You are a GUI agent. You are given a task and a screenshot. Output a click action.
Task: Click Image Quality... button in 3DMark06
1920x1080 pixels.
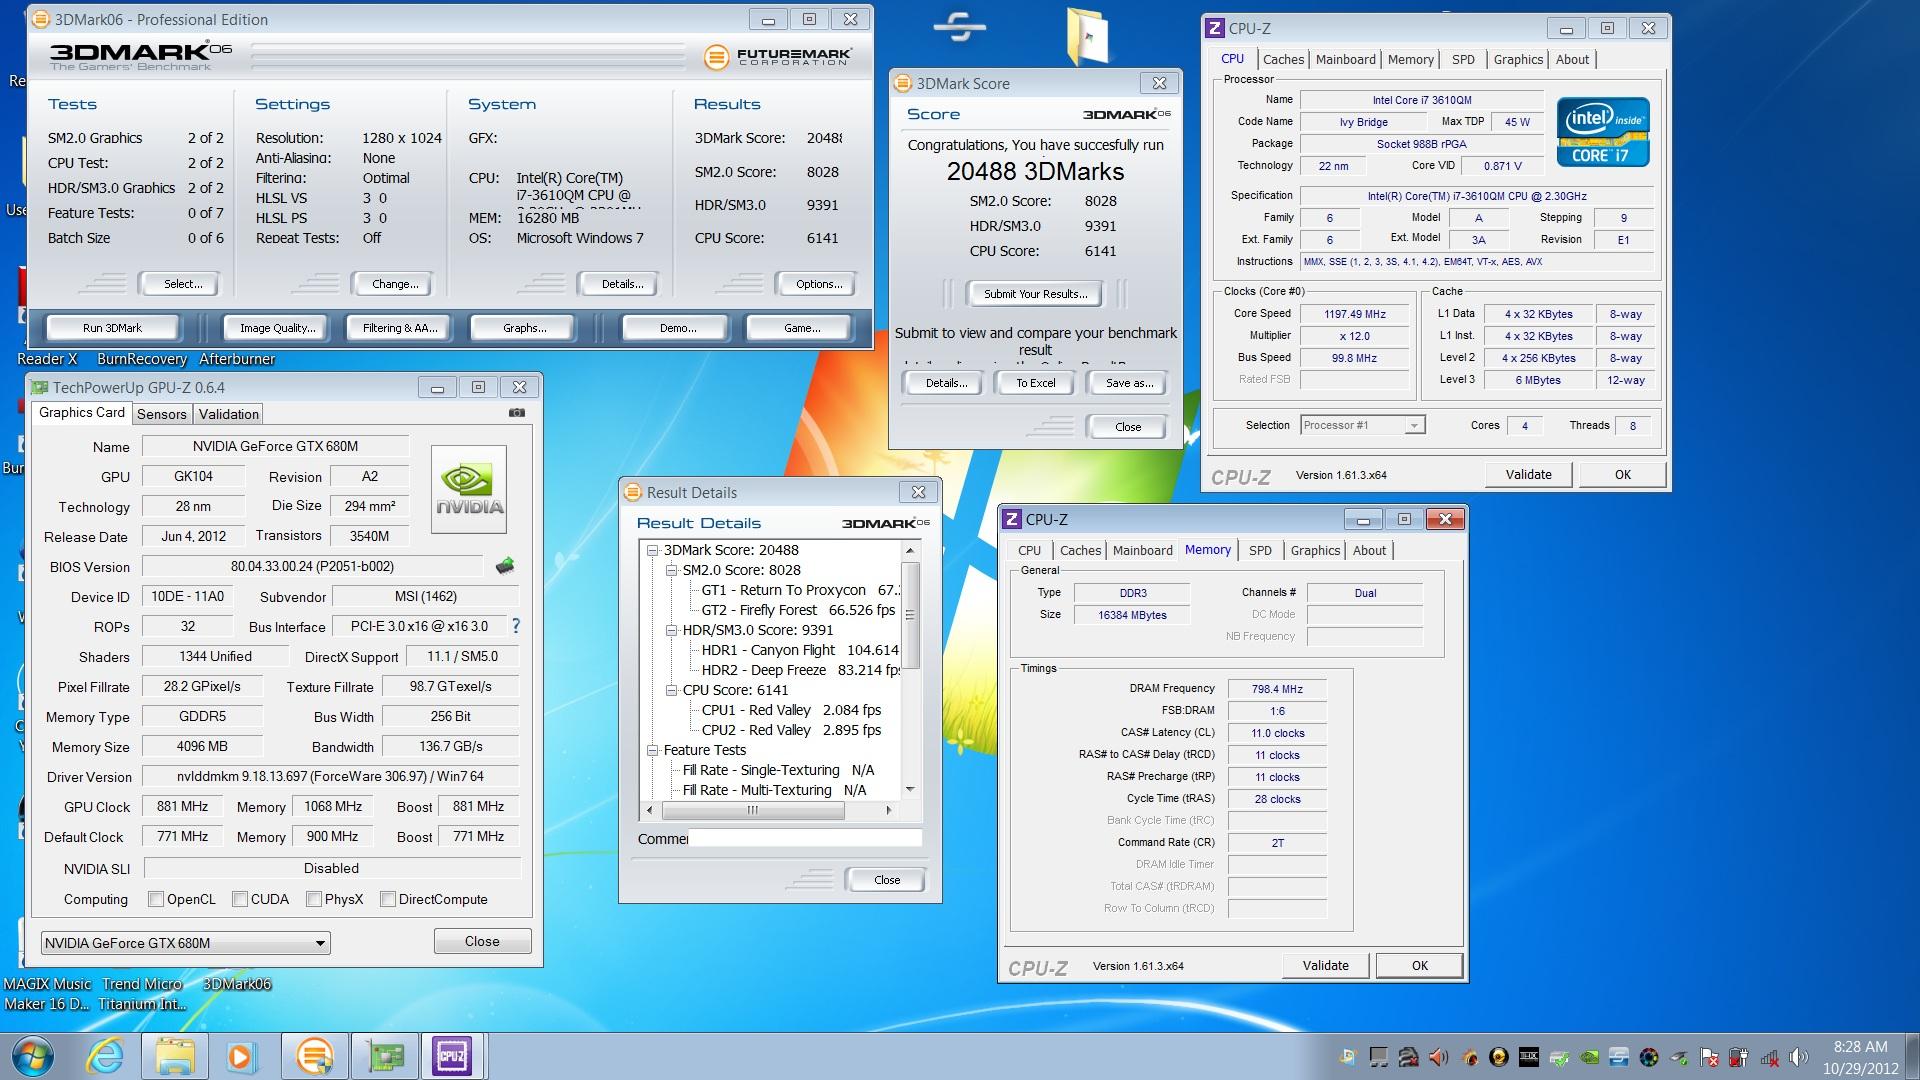(277, 328)
